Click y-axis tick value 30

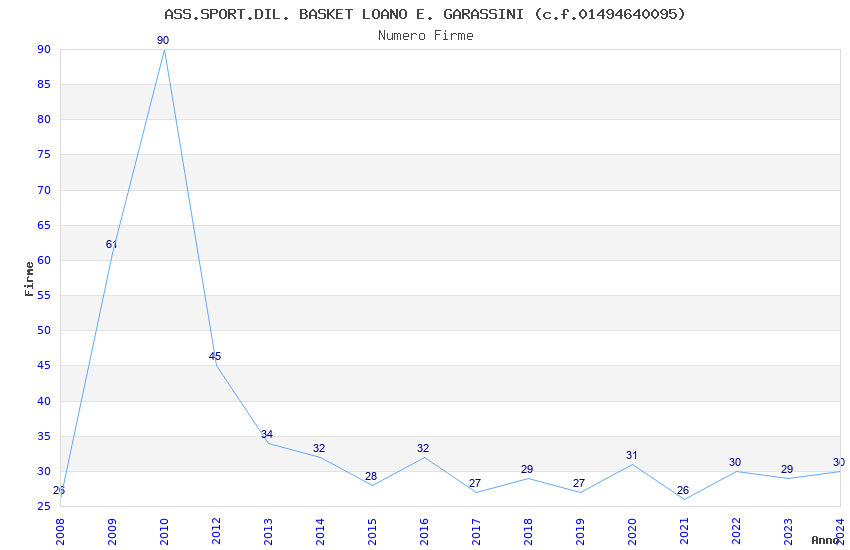pyautogui.click(x=44, y=471)
